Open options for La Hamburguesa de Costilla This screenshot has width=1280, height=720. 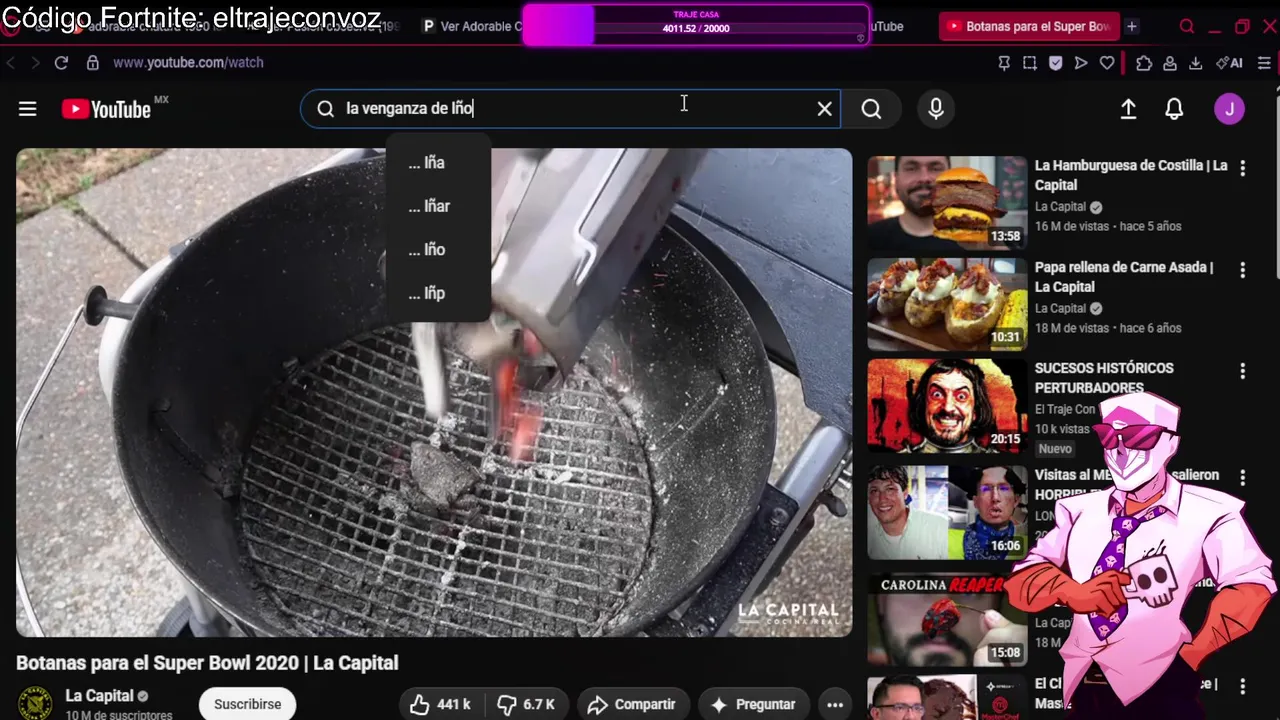point(1243,168)
